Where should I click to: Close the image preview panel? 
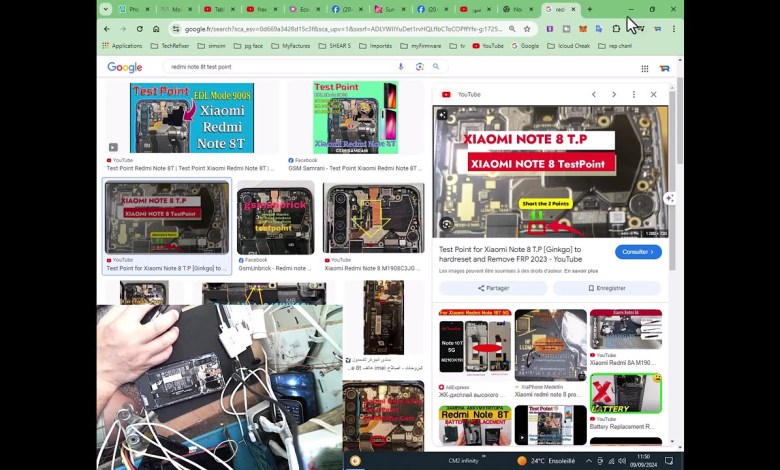pos(653,94)
